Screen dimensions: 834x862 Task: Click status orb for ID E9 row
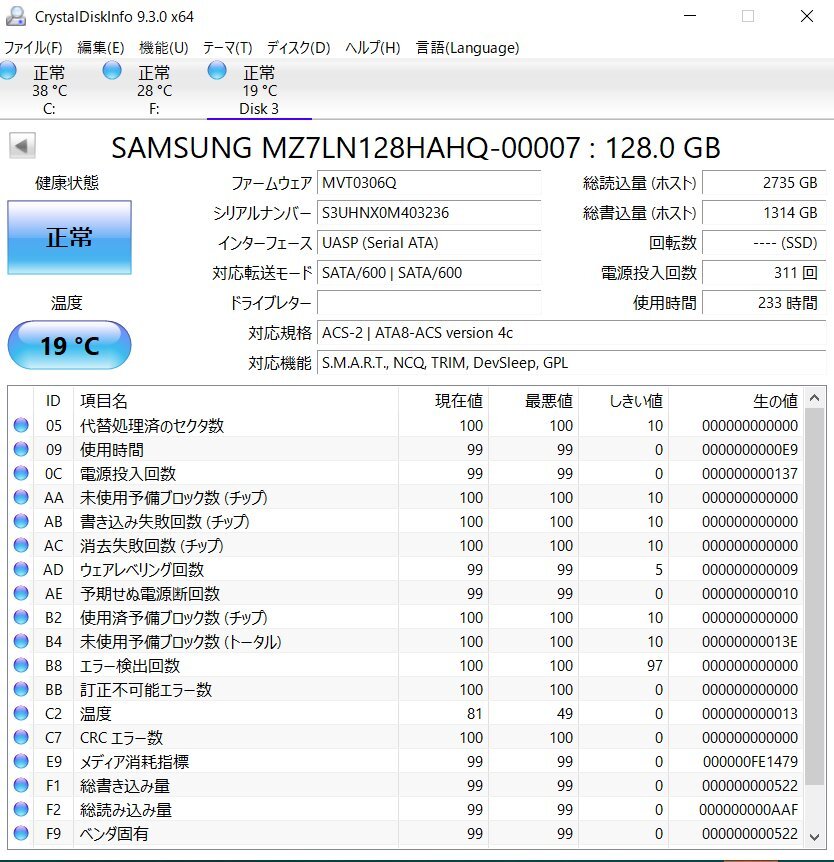tap(21, 761)
